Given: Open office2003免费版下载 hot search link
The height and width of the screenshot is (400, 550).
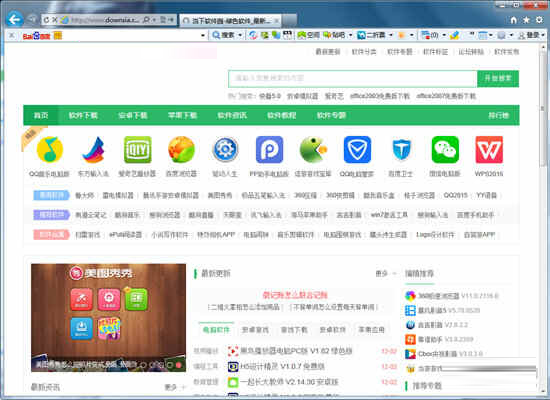Looking at the screenshot, I should click(380, 96).
